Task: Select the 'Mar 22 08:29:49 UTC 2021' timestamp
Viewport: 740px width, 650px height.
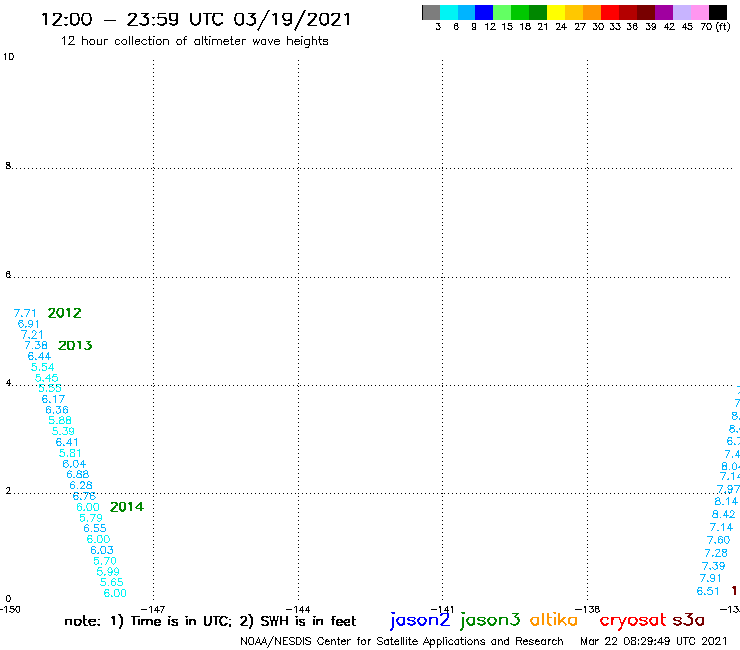Action: [x=654, y=641]
